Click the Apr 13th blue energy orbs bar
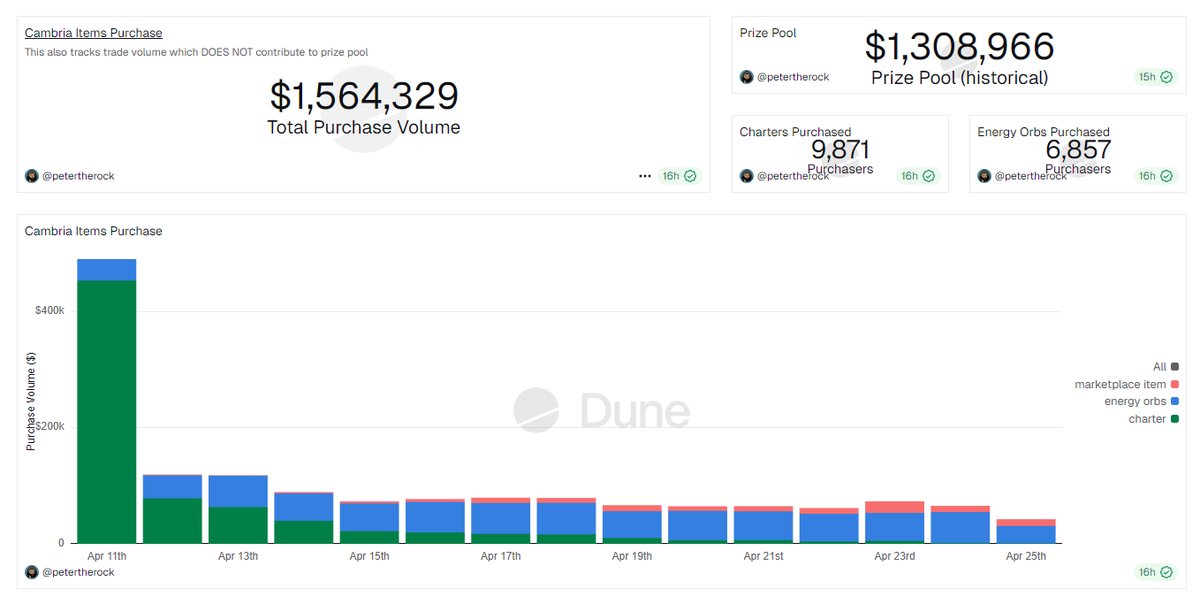Screen dimensions: 1200x604 (x=238, y=491)
